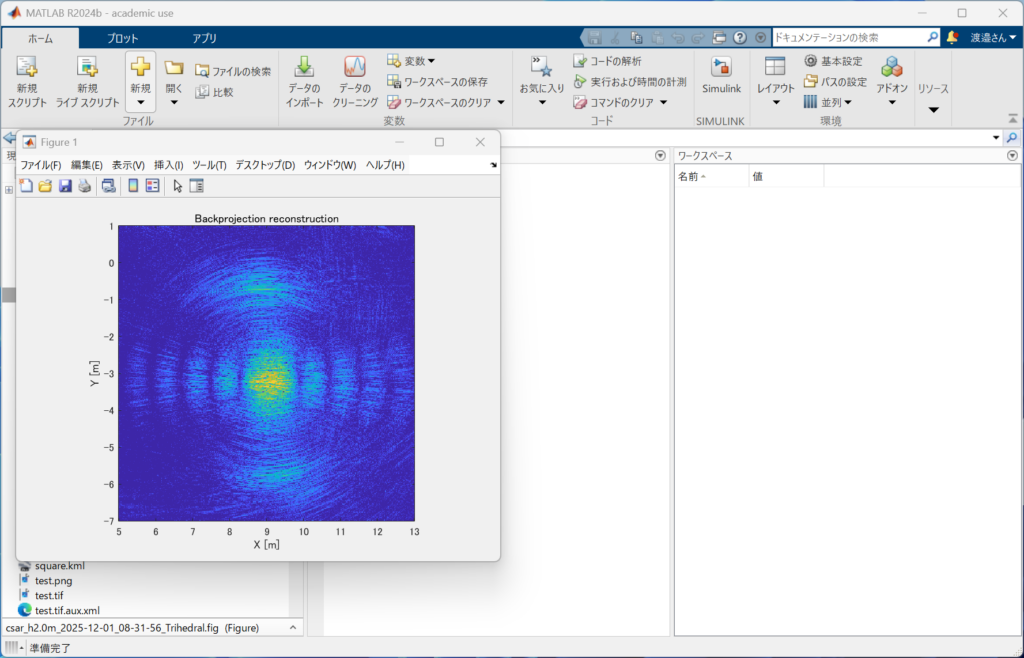The width and height of the screenshot is (1024, 658).
Task: Switch to the プロット (Plot) ribbon tab
Action: coord(123,38)
